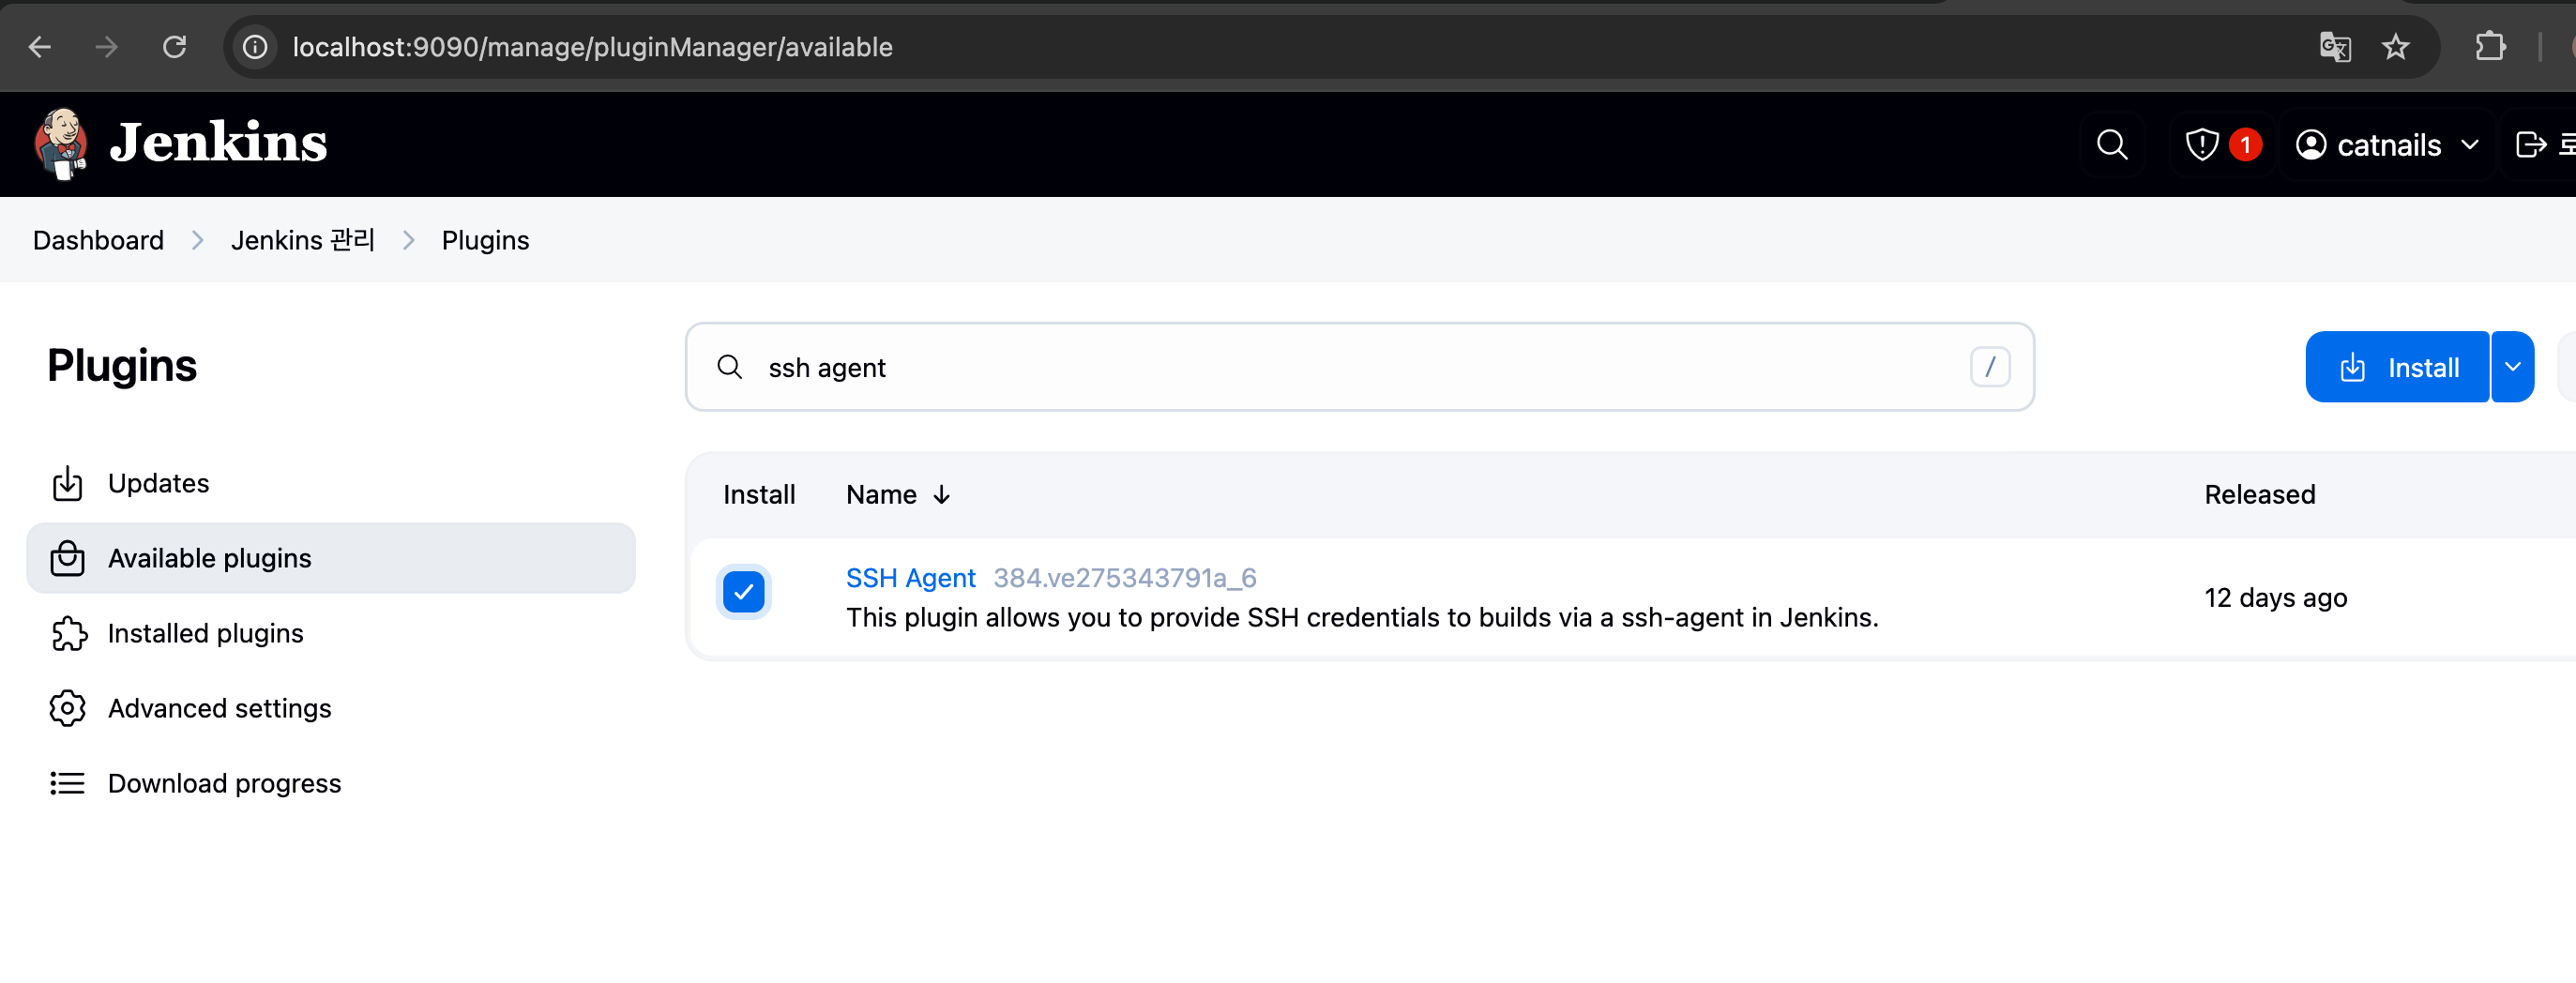The image size is (2576, 983).
Task: Click the Plugins breadcrumb link
Action: click(485, 241)
